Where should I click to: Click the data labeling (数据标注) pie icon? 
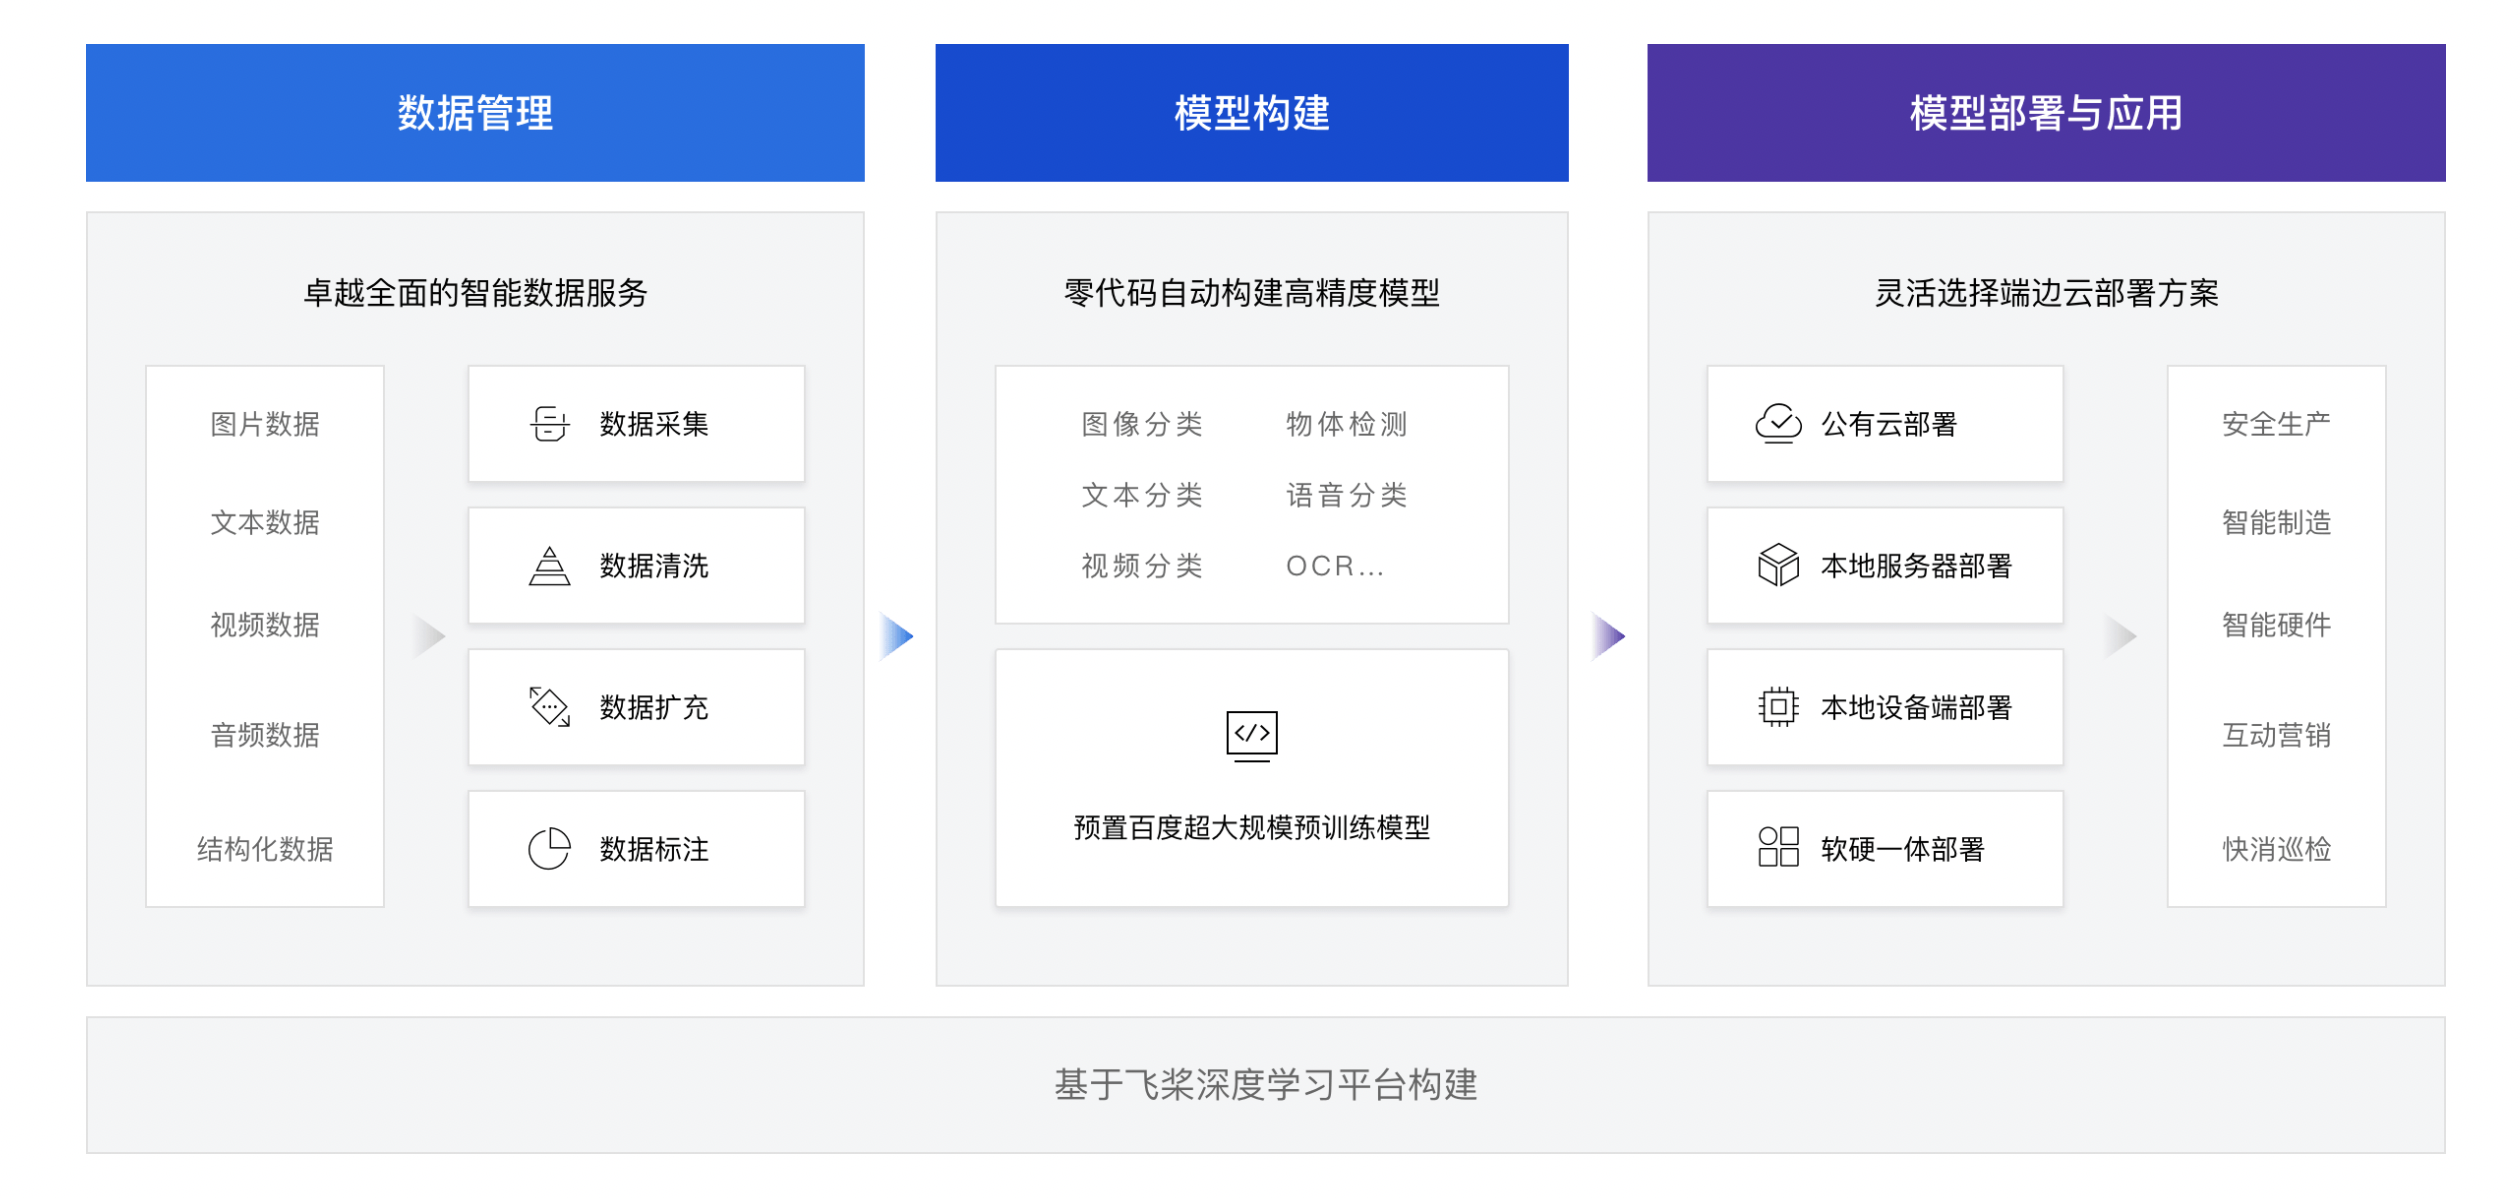549,849
